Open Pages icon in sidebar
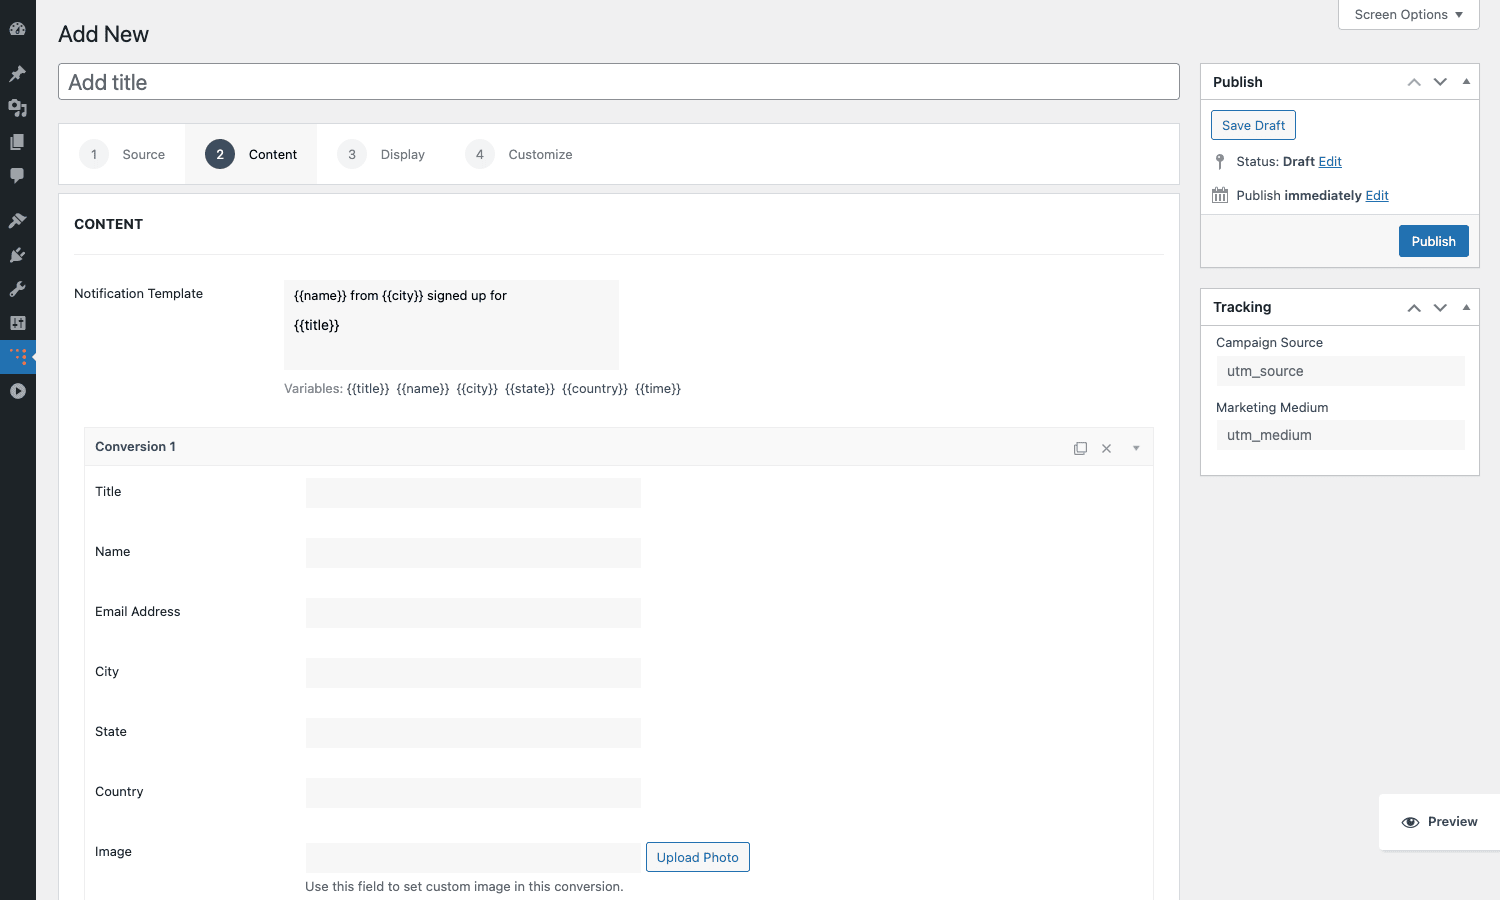This screenshot has height=900, width=1500. (17, 141)
